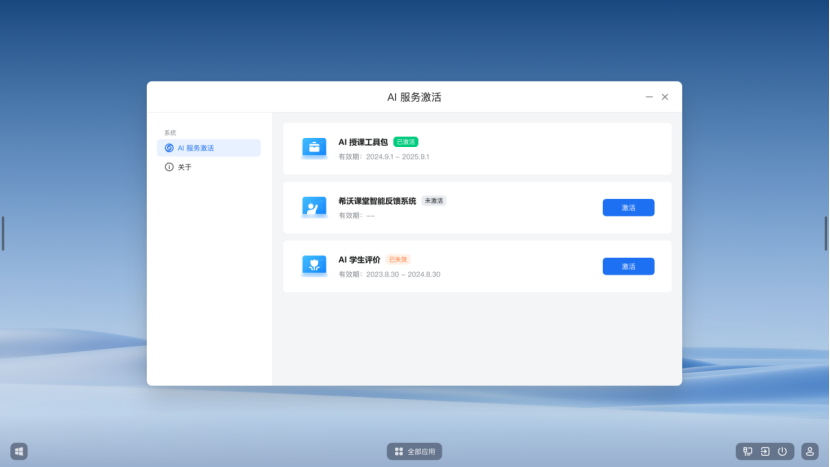Minimize the AI 服务激活 window
This screenshot has width=830, height=467.
tap(649, 97)
